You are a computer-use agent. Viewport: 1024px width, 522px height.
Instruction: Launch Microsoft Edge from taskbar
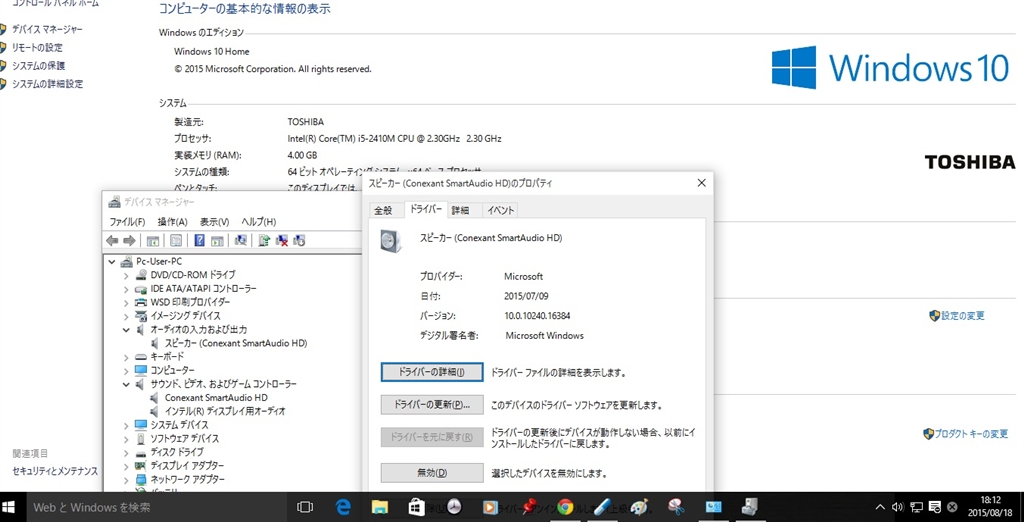point(343,507)
